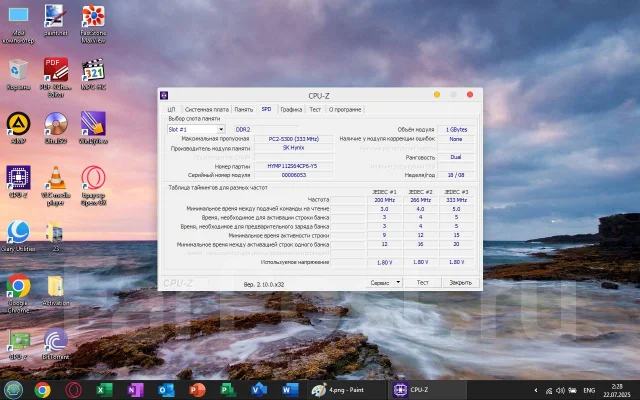Screen dimensions: 640x400
Task: Launch PDF-XChange Editor desktop shortcut
Action: pos(56,78)
